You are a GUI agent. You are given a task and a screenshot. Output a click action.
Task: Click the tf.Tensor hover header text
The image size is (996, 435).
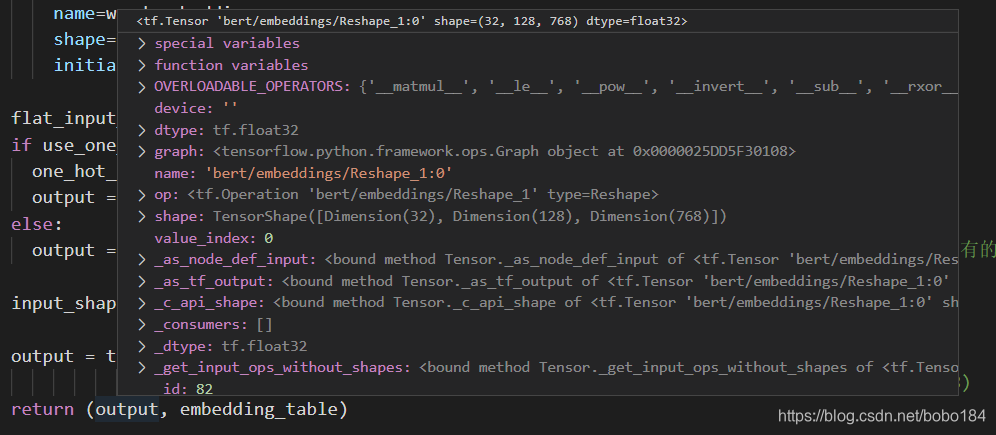[x=412, y=22]
